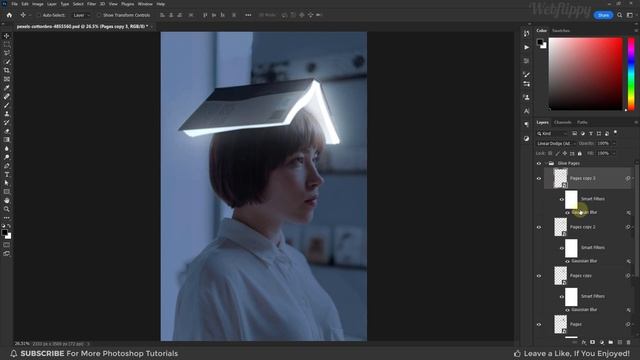Toggle Smart Filters visibility on Pages copy 3
640x360 pixels.
click(562, 199)
